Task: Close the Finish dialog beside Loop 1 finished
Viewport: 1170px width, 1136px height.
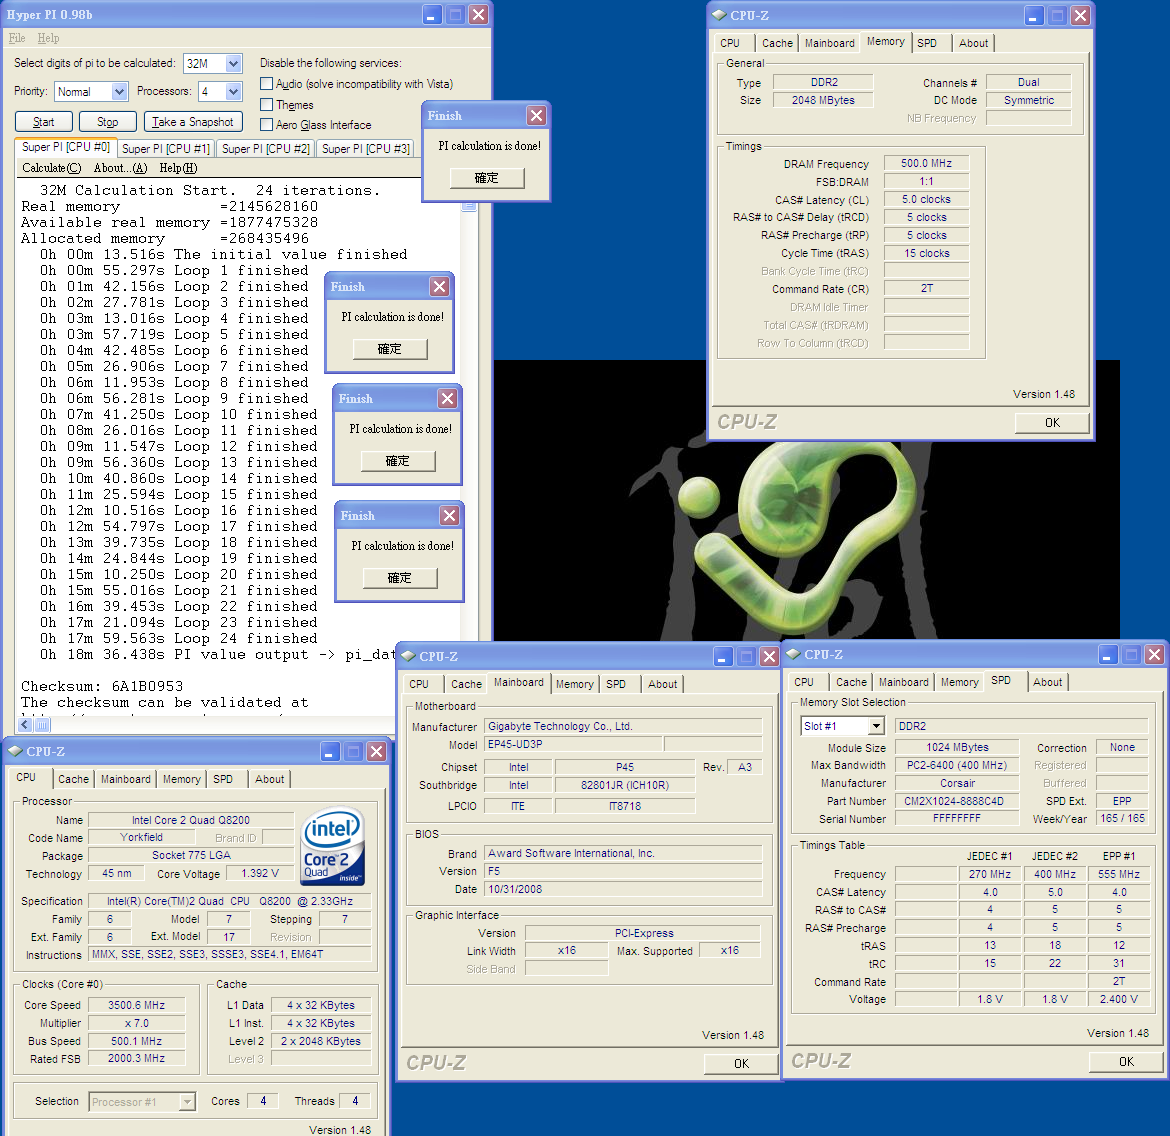Action: [439, 287]
